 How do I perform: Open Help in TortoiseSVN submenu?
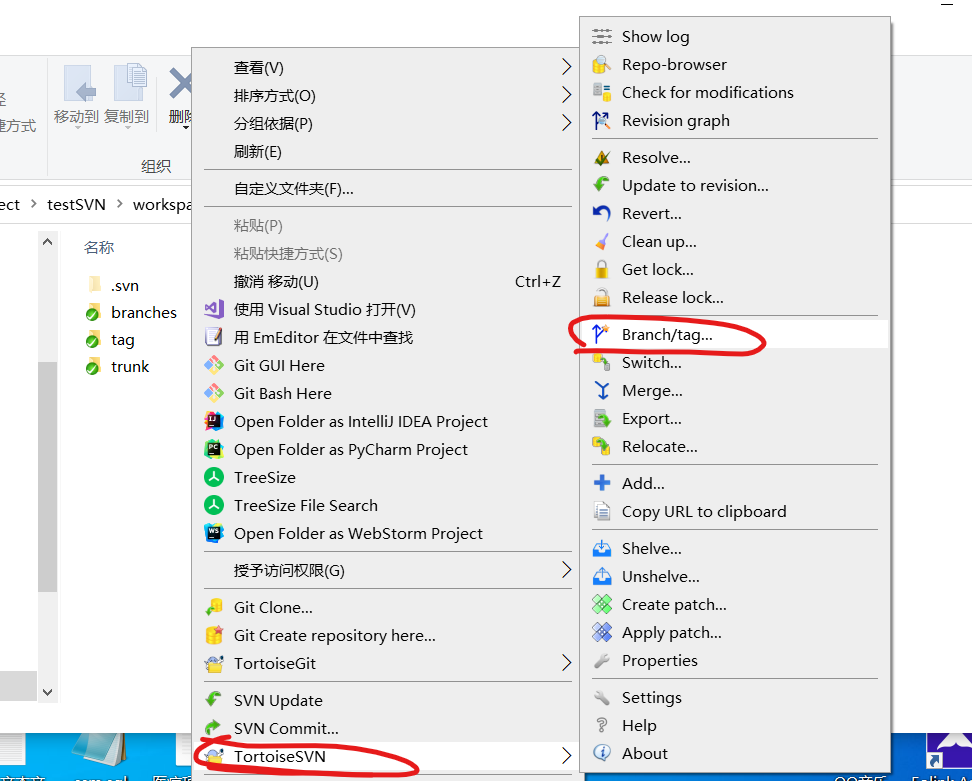point(735,725)
